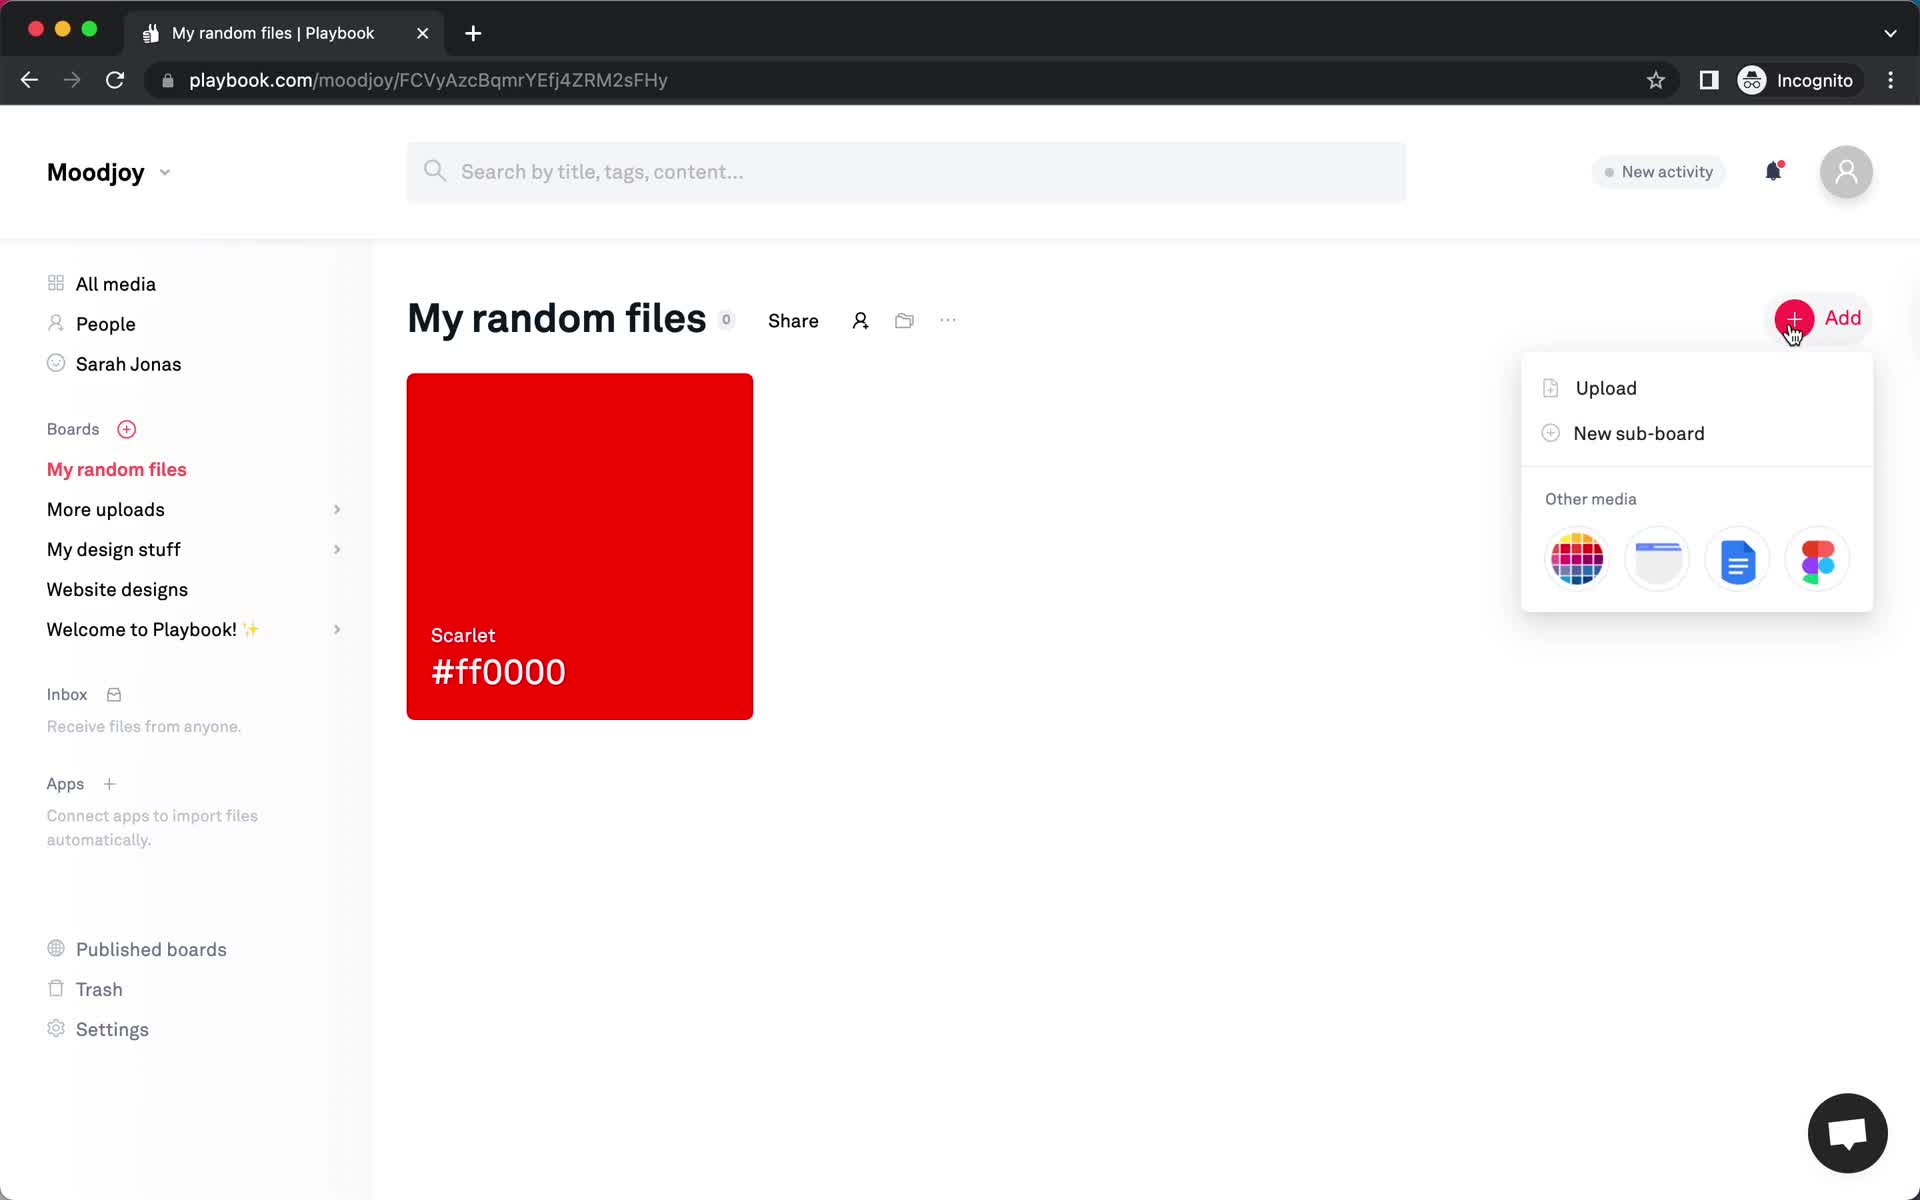Viewport: 1920px width, 1200px height.
Task: Click the People sidebar item
Action: (105, 324)
